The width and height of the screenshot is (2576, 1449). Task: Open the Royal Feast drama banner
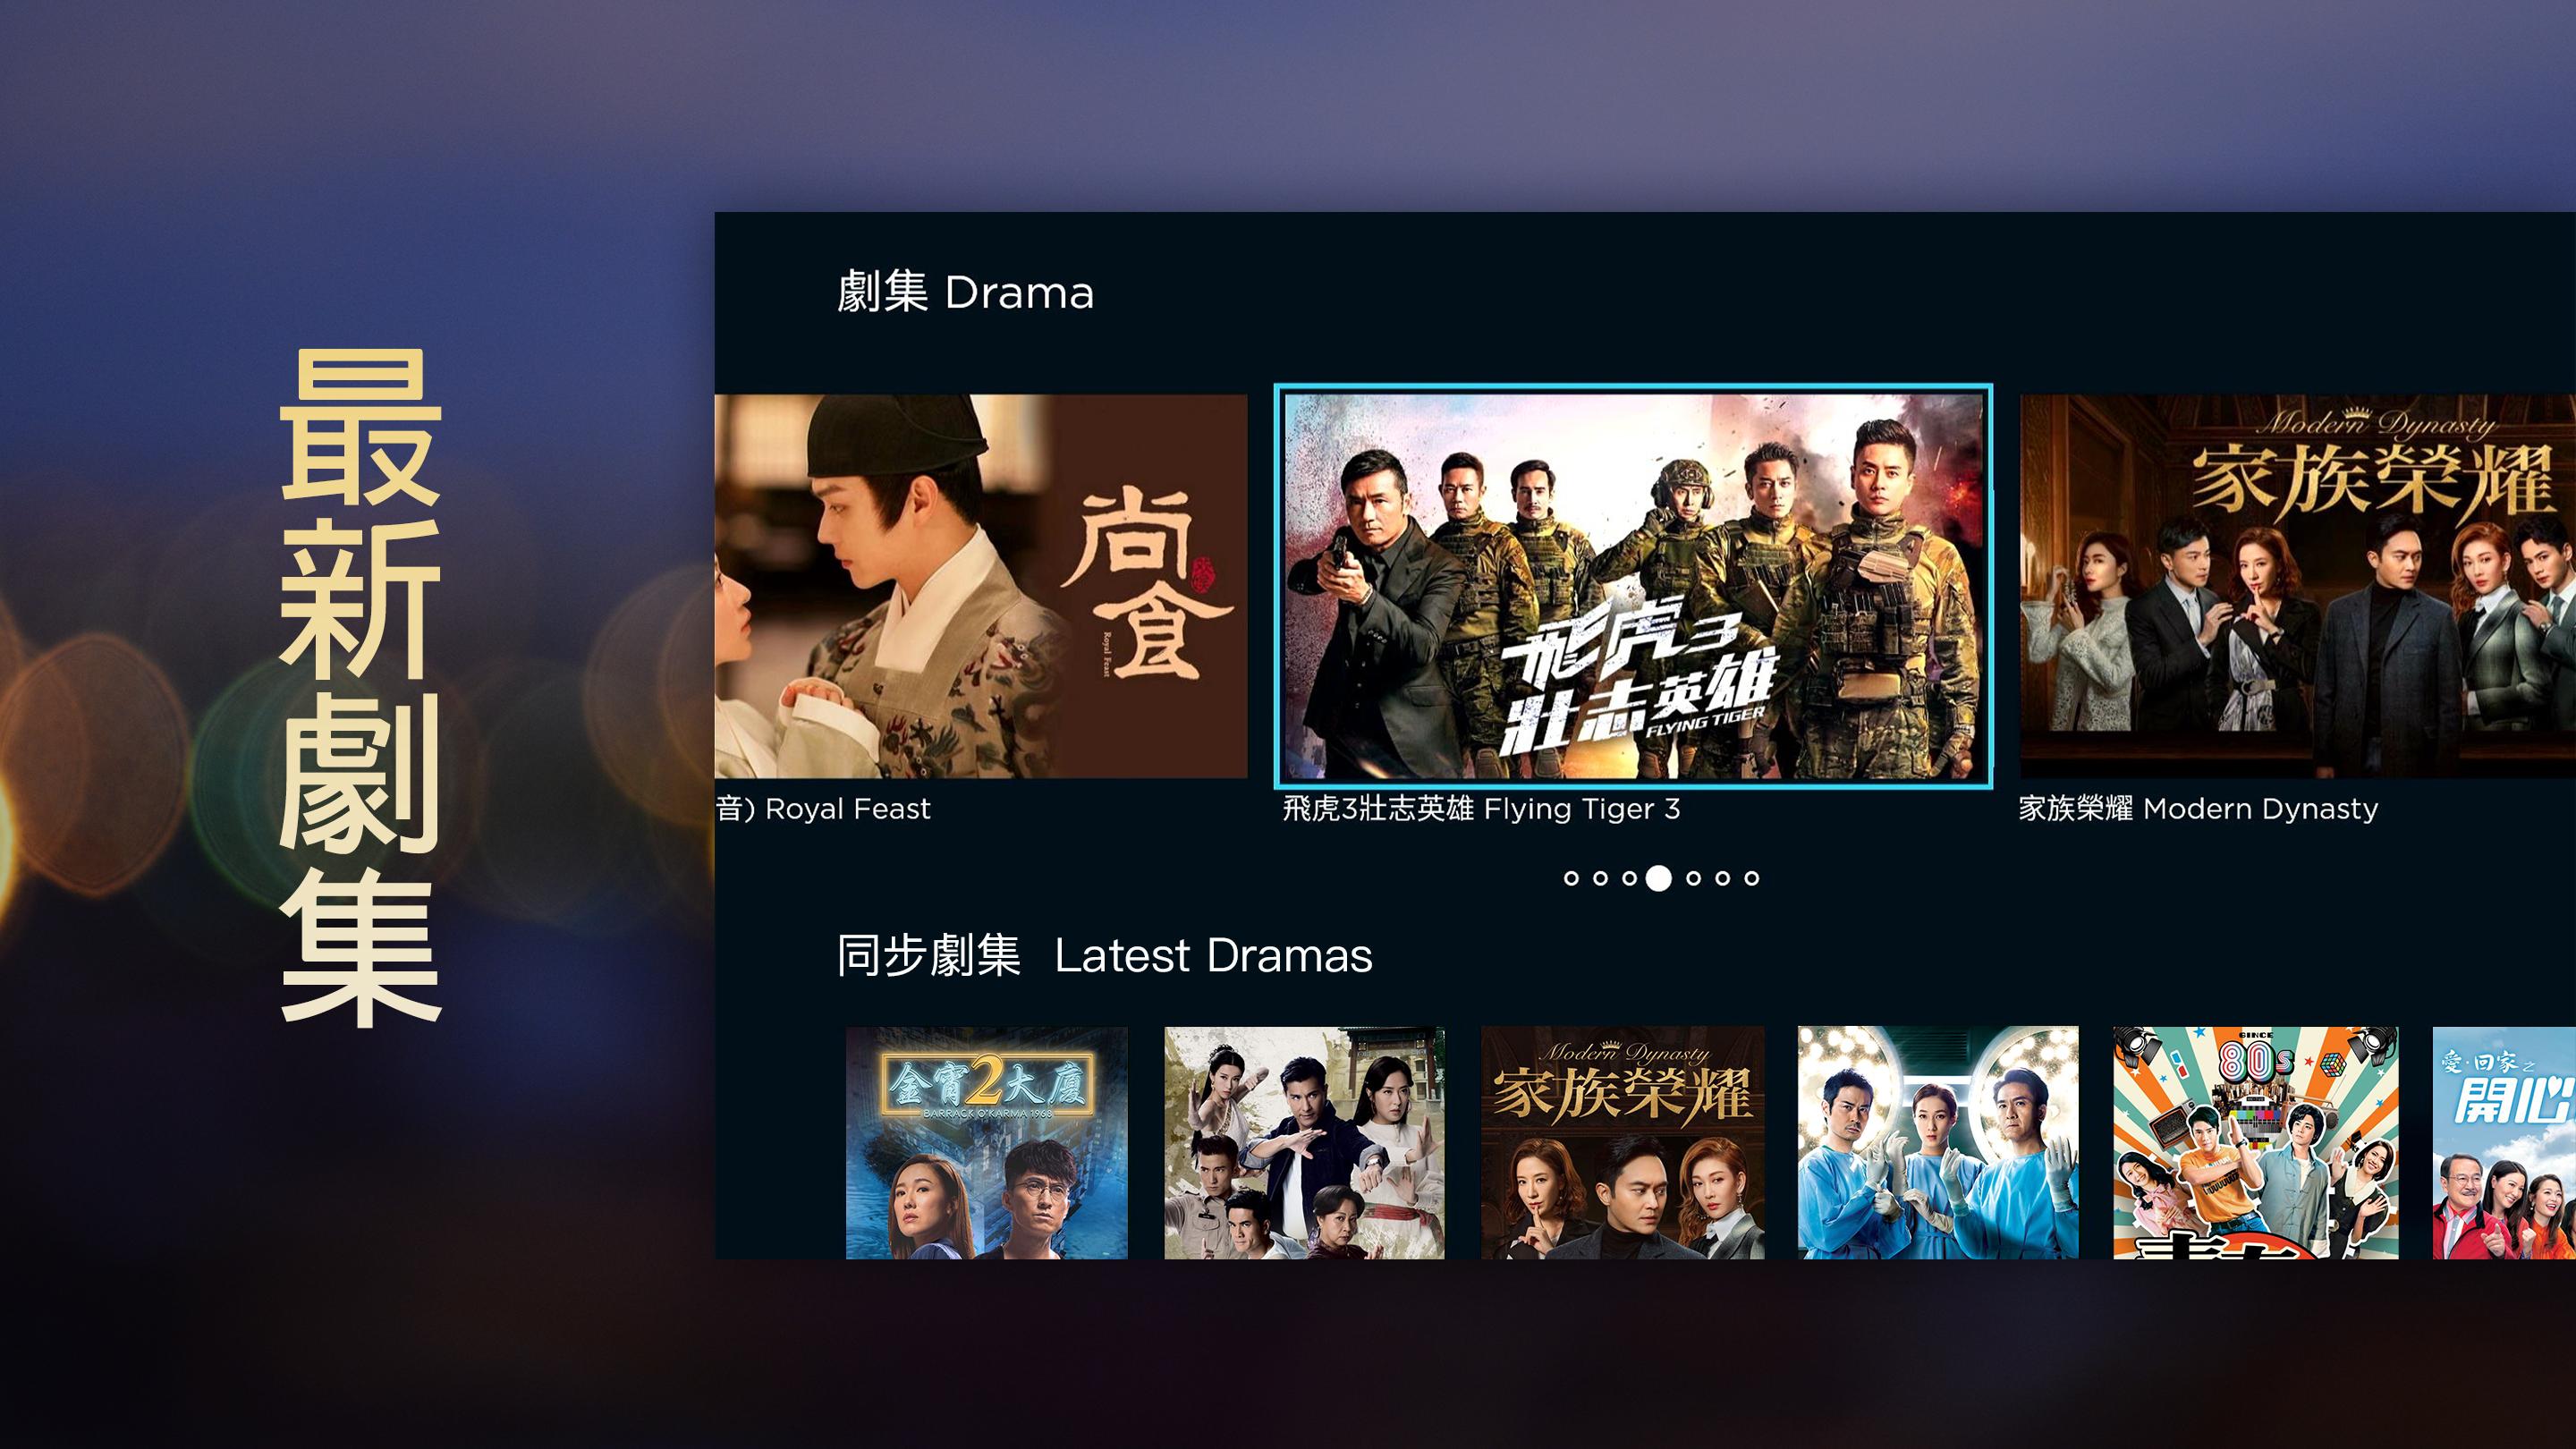coord(981,586)
